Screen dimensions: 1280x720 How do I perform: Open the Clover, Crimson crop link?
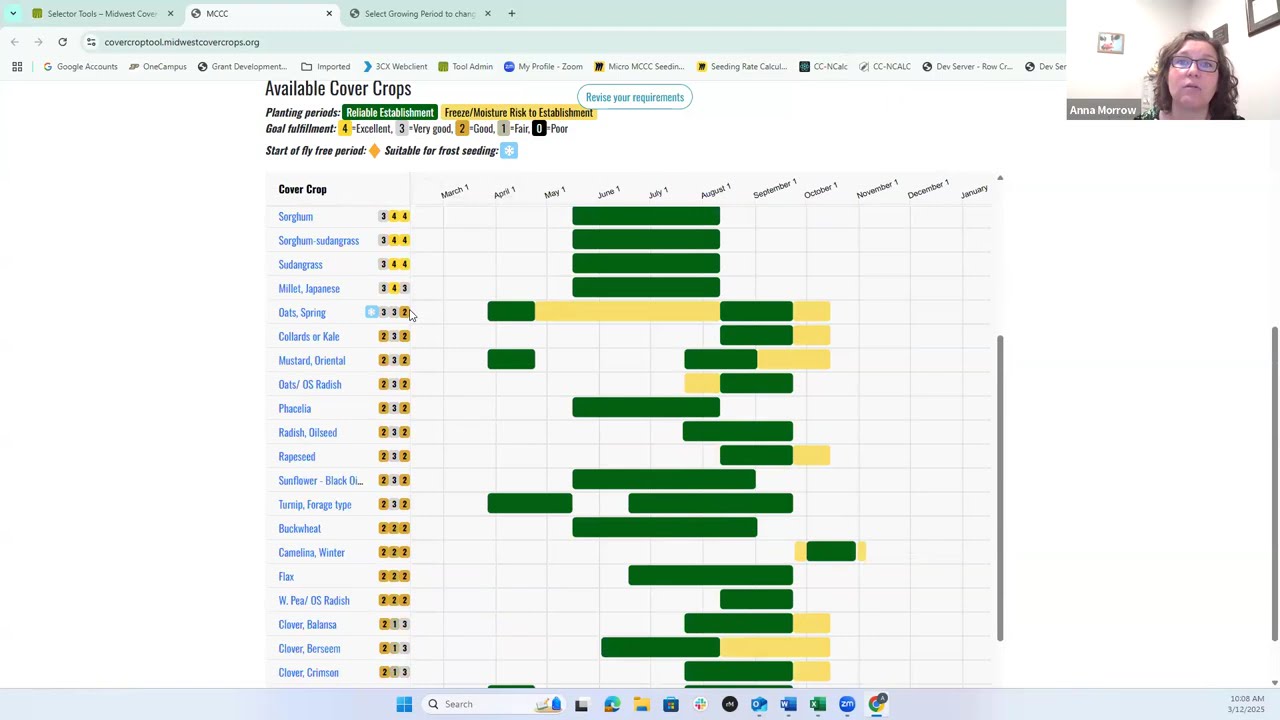pos(308,672)
